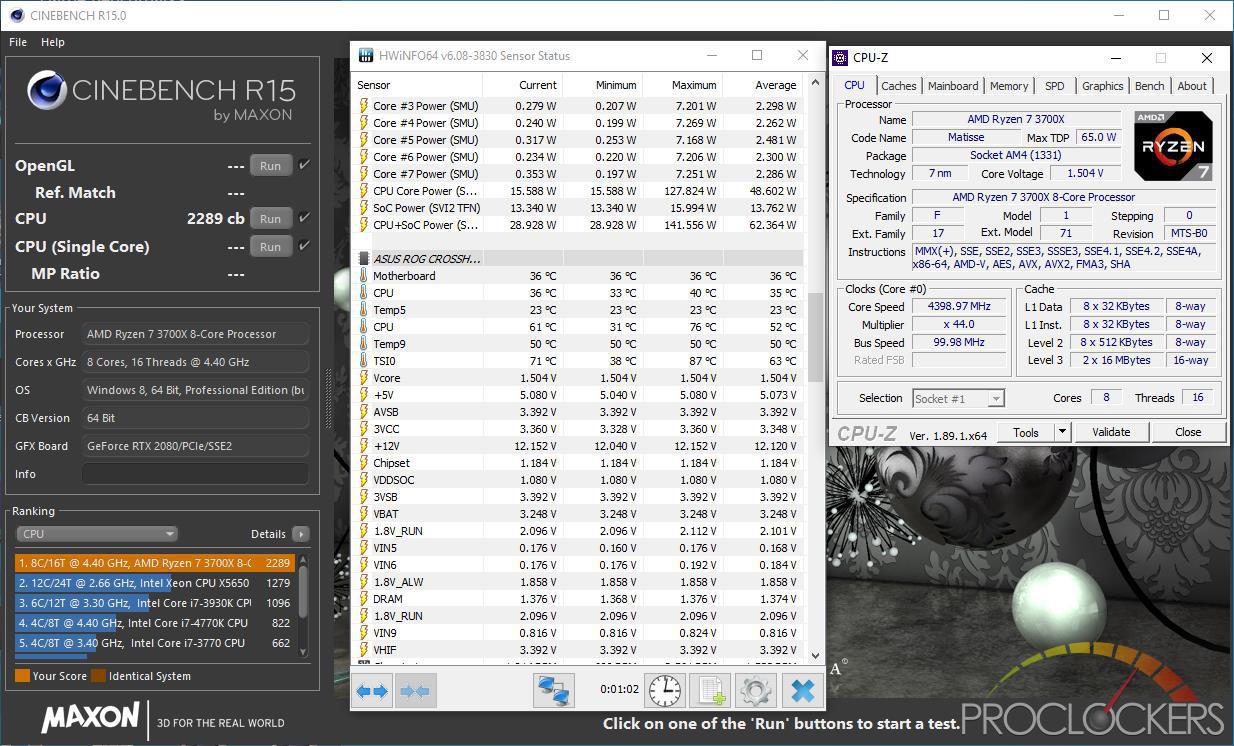Open the Selection Socket #1 dropdown in CPU-Z
Screen dimensions: 1234x746
(x=958, y=398)
